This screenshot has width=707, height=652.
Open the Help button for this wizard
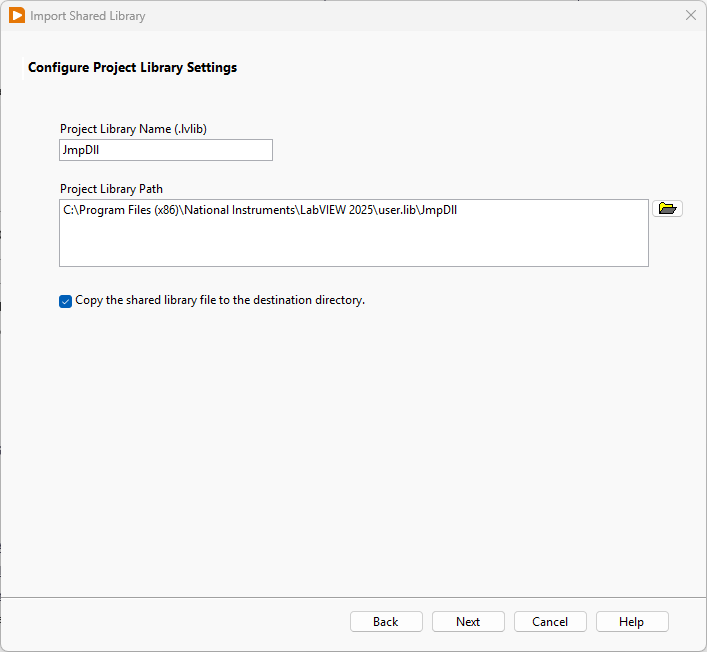[632, 622]
